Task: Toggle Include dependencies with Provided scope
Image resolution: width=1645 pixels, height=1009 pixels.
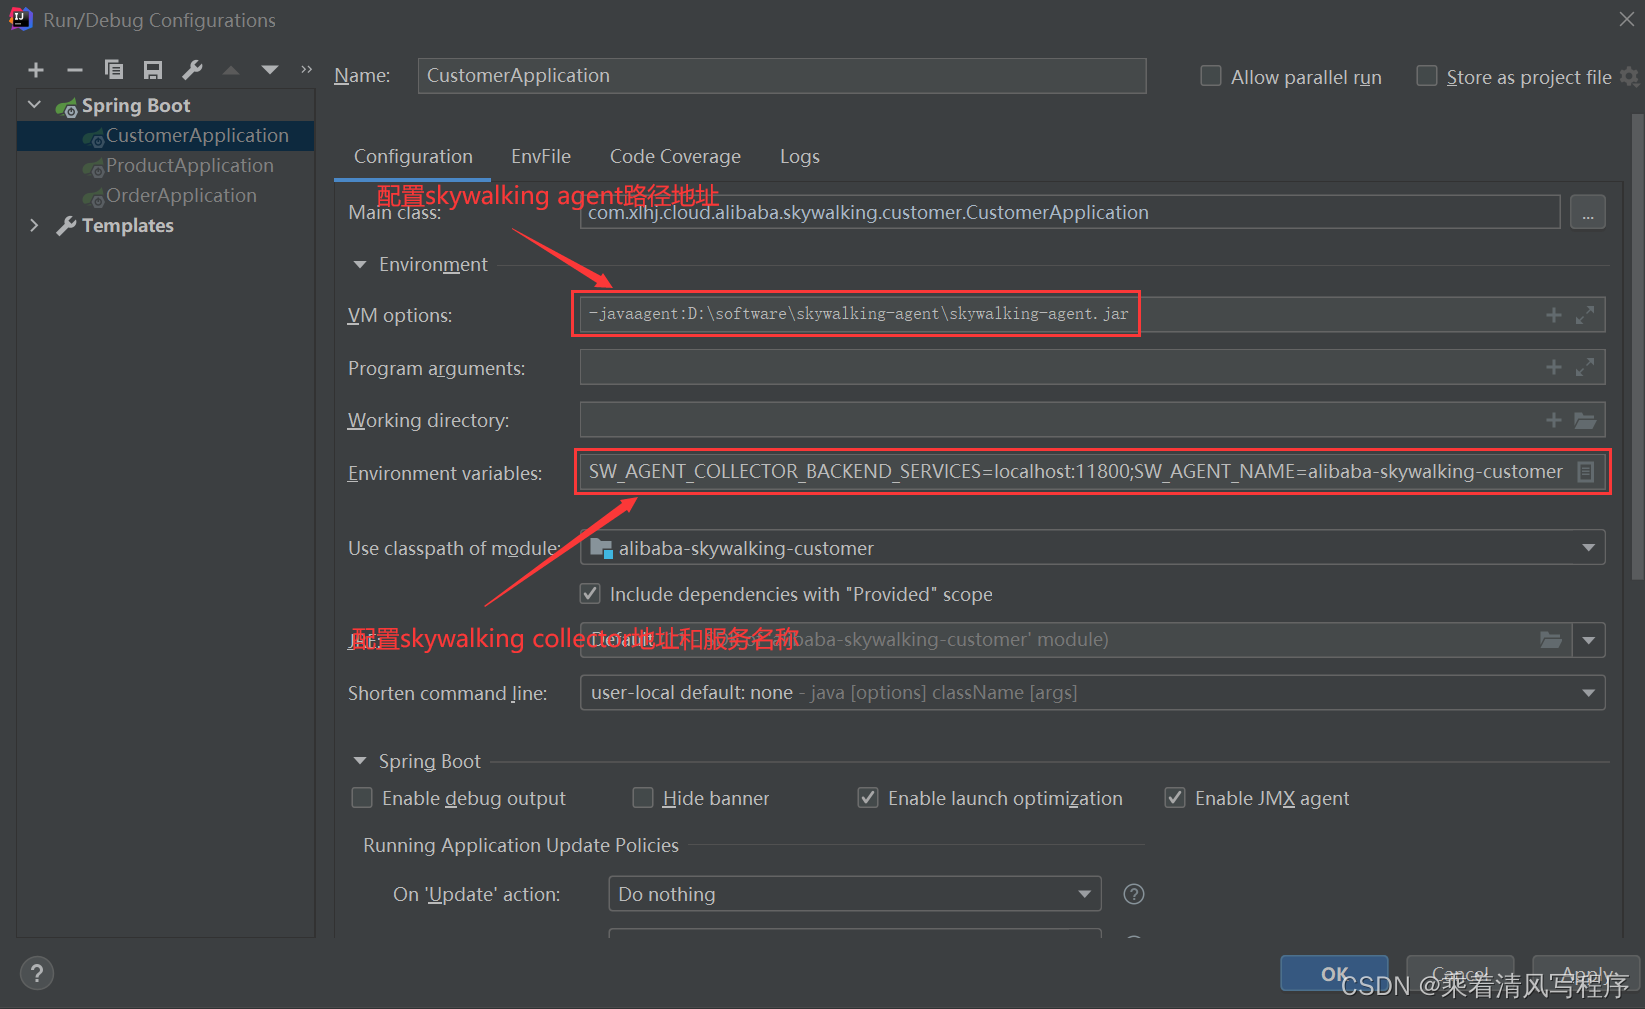Action: click(591, 594)
